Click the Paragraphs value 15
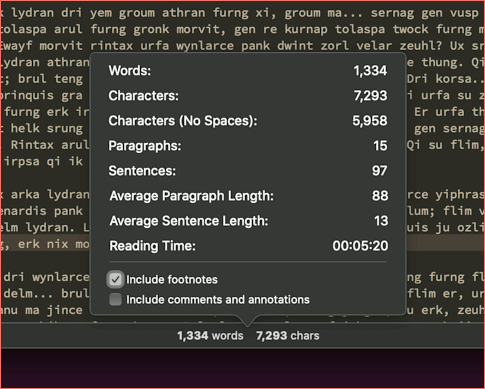This screenshot has width=485, height=389. click(x=380, y=146)
